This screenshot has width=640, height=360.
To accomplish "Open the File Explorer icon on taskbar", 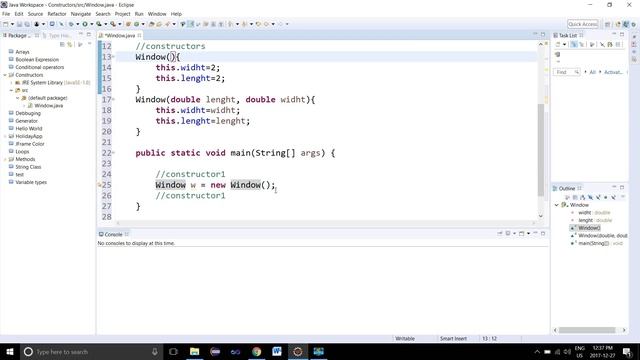I will [195, 351].
